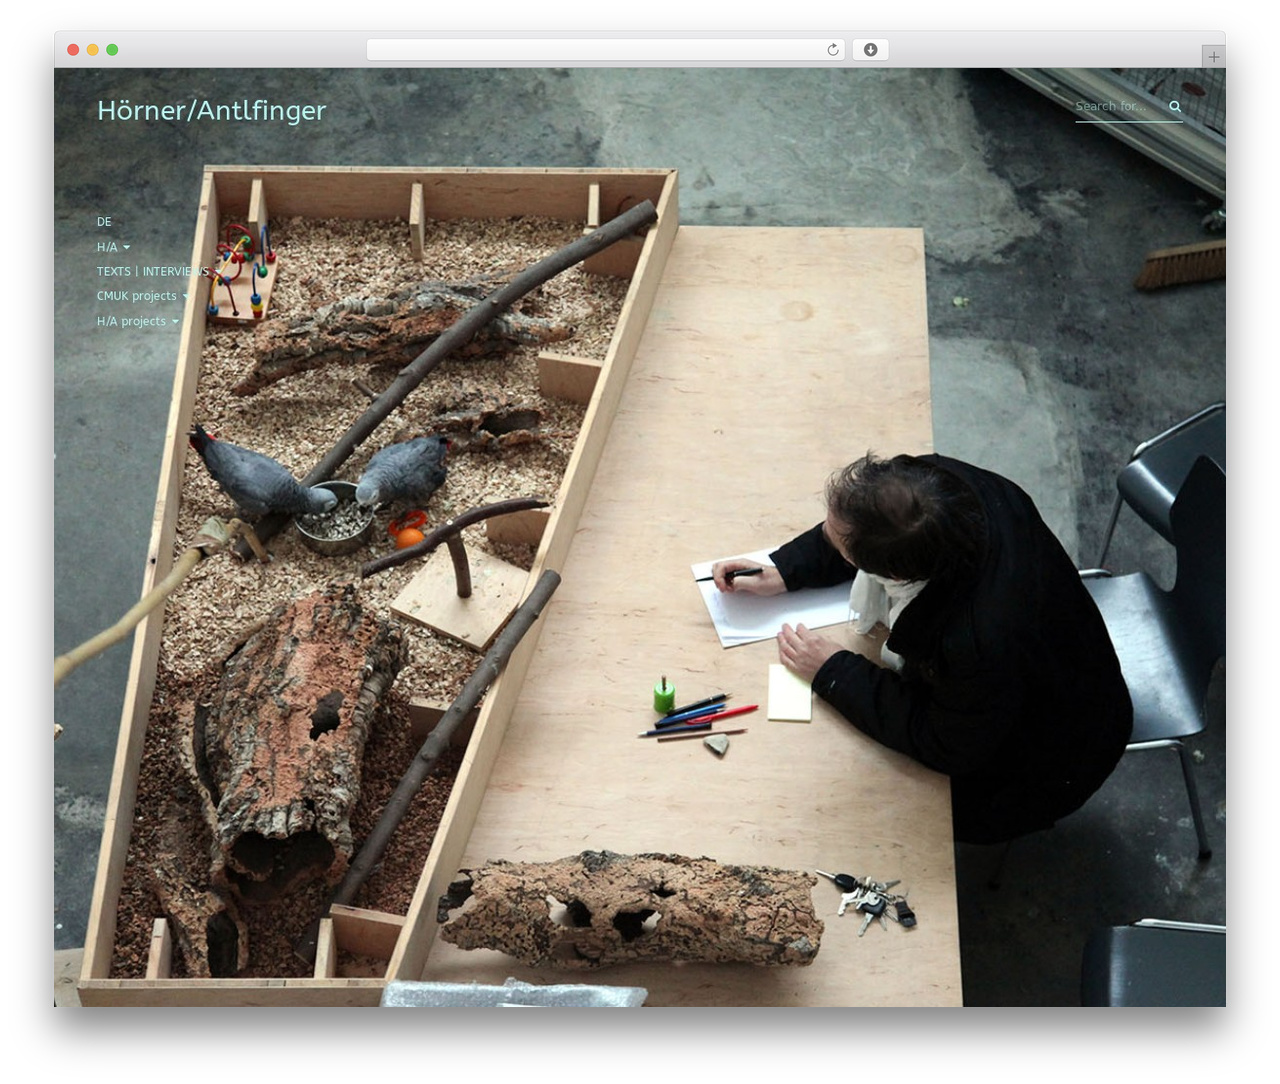The height and width of the screenshot is (1084, 1280).
Task: Open TEXTS | INTERVIEWS page
Action: [153, 271]
